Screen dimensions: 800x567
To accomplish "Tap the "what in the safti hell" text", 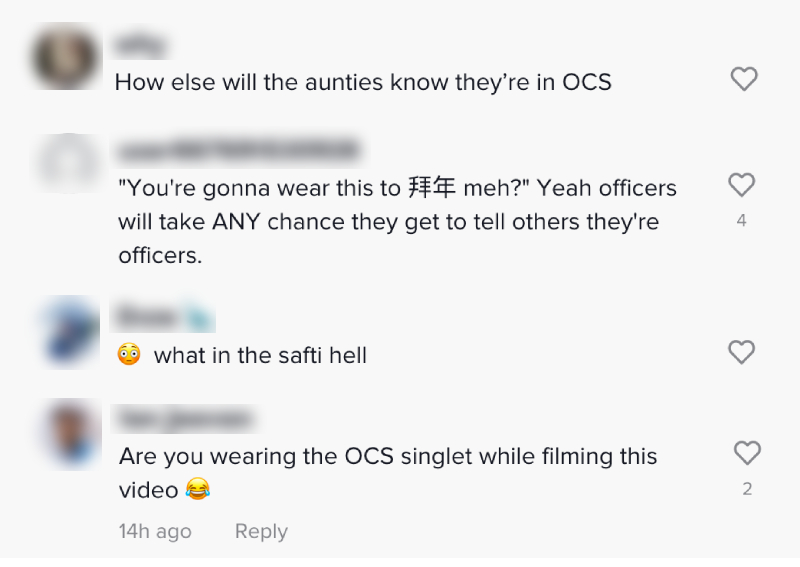I will coord(260,355).
